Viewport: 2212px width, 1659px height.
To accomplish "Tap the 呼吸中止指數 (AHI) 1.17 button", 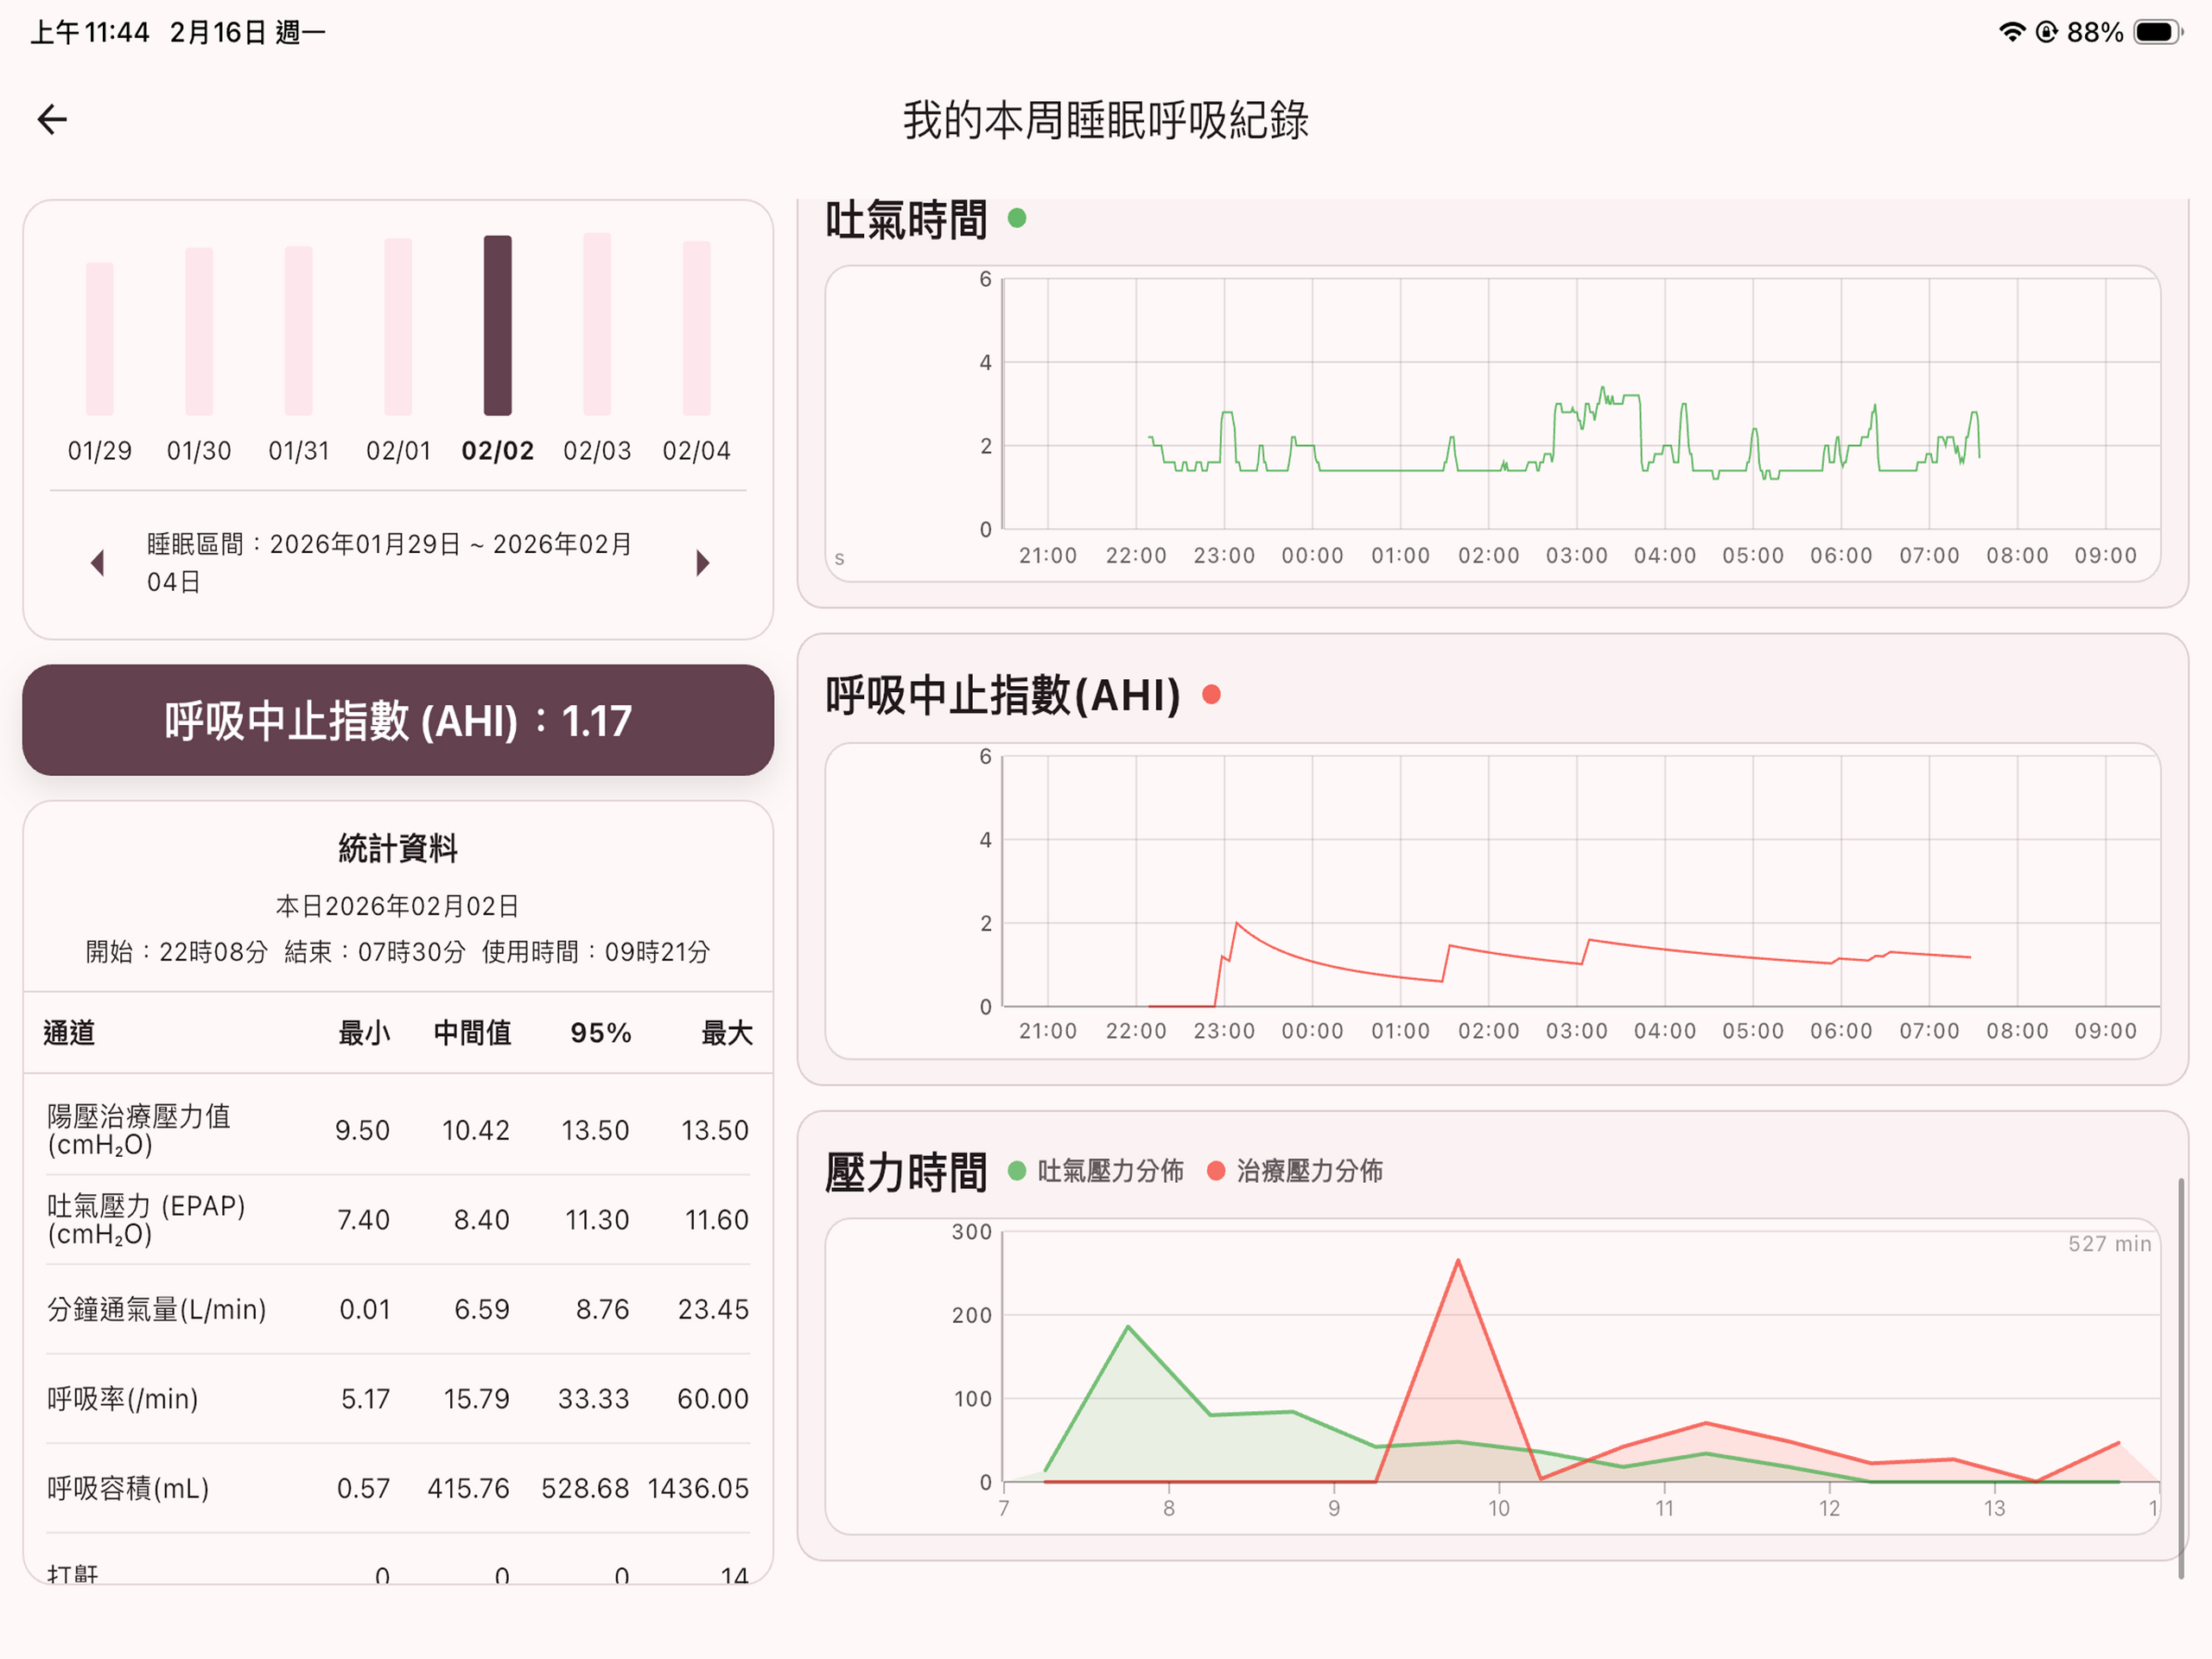I will coord(398,720).
